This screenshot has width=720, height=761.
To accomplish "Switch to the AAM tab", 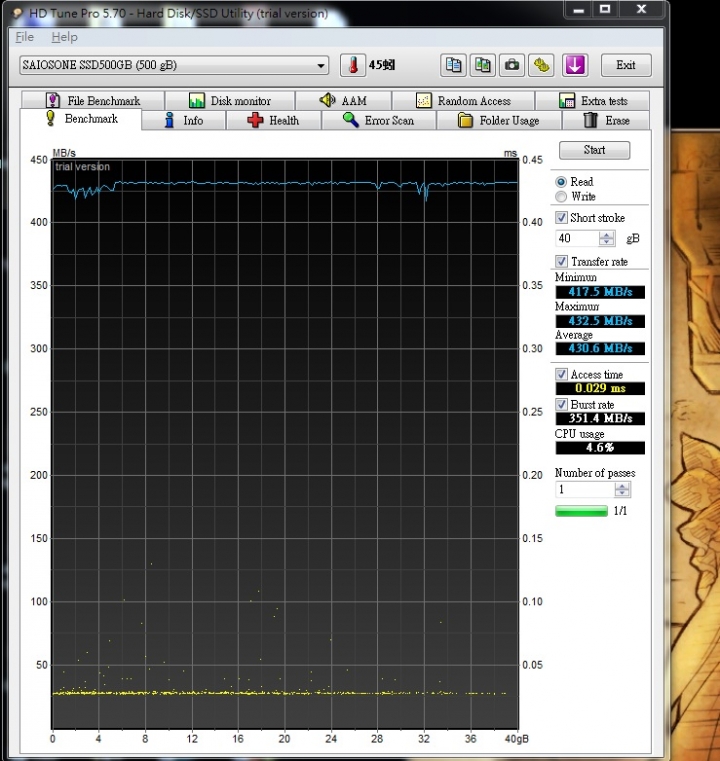I will (x=343, y=100).
